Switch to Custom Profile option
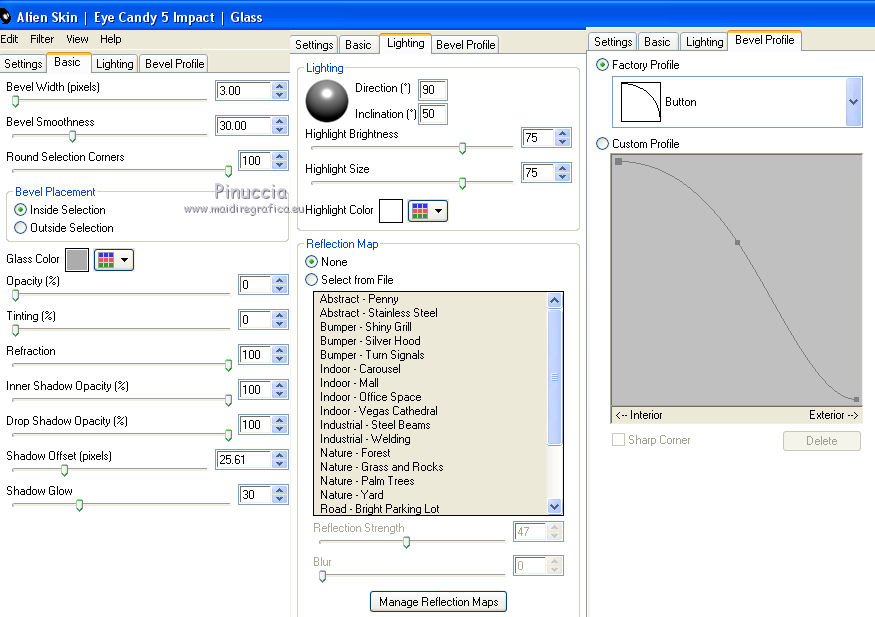 pos(602,144)
